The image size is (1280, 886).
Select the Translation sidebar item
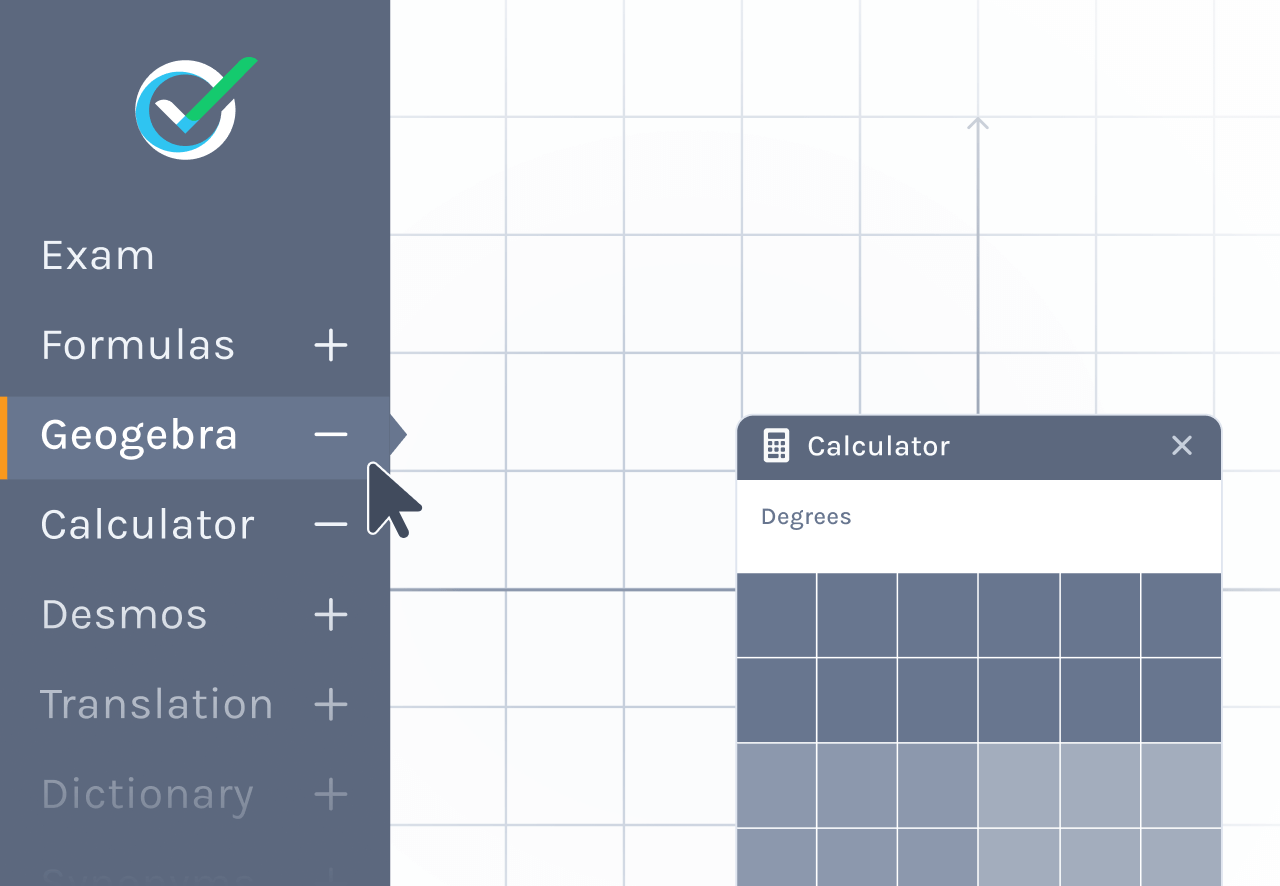[157, 705]
